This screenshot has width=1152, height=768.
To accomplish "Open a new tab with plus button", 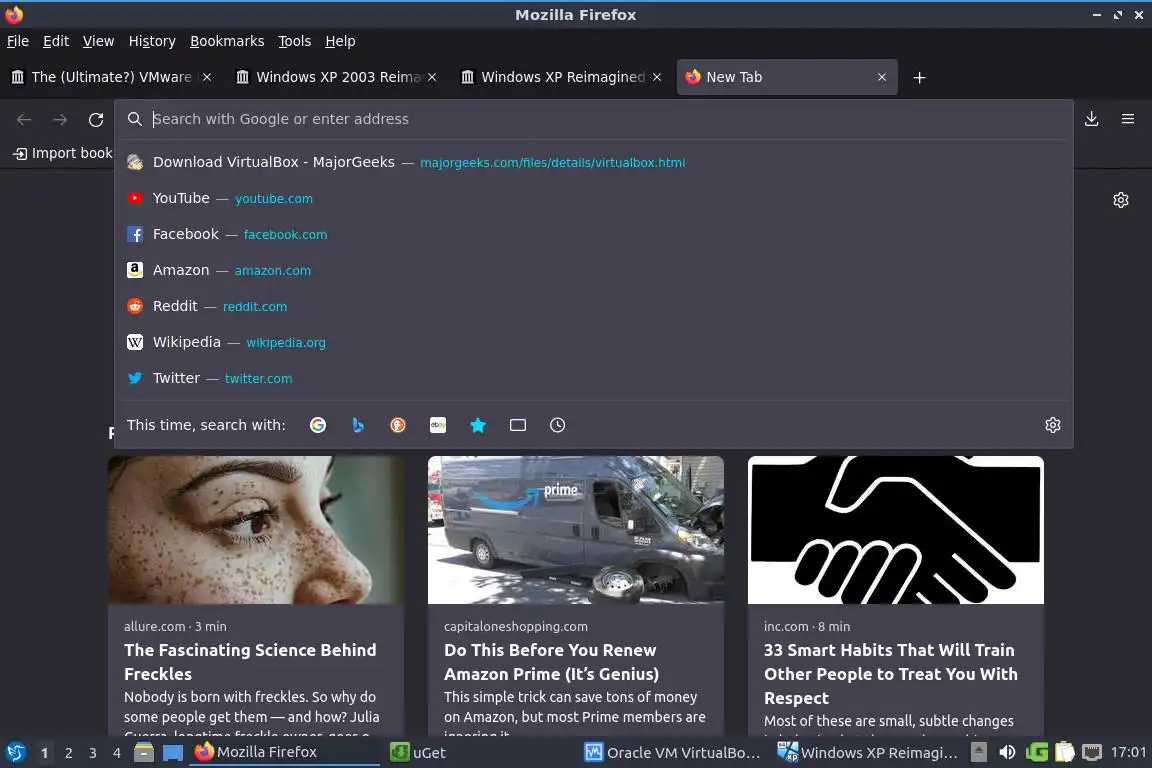I will click(x=919, y=77).
